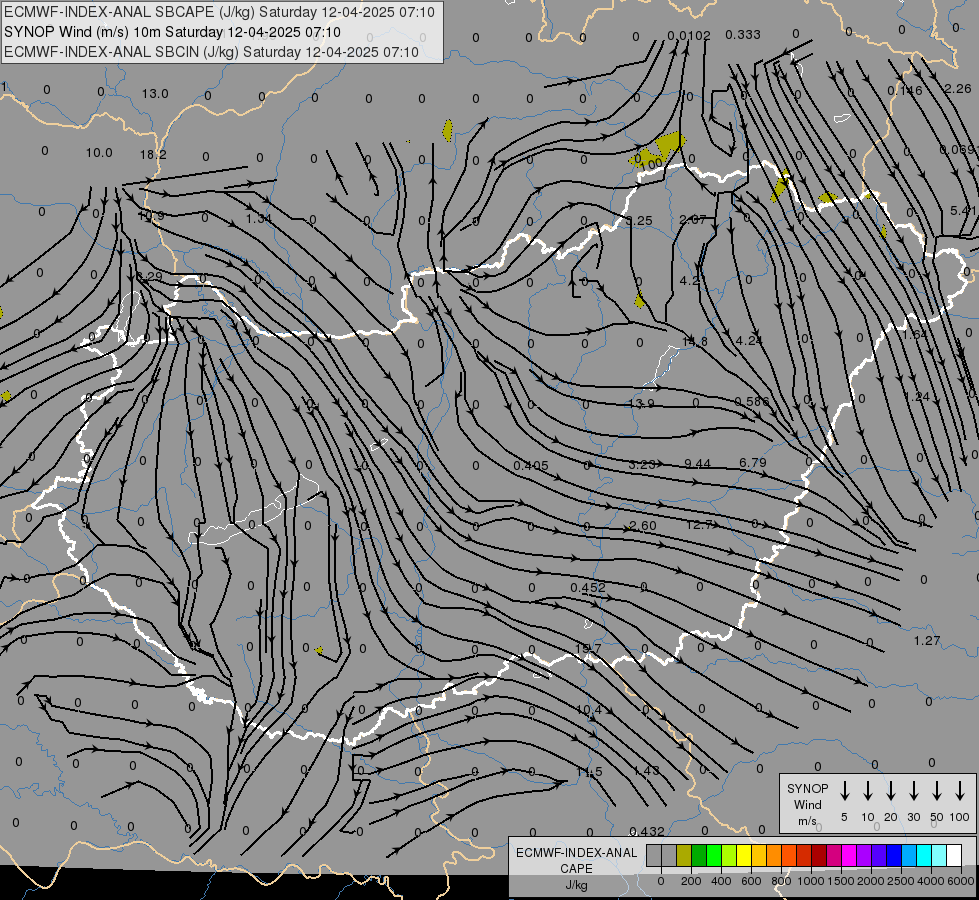
Task: Pick the dark green swatch in the CAPE legend
Action: [699, 856]
